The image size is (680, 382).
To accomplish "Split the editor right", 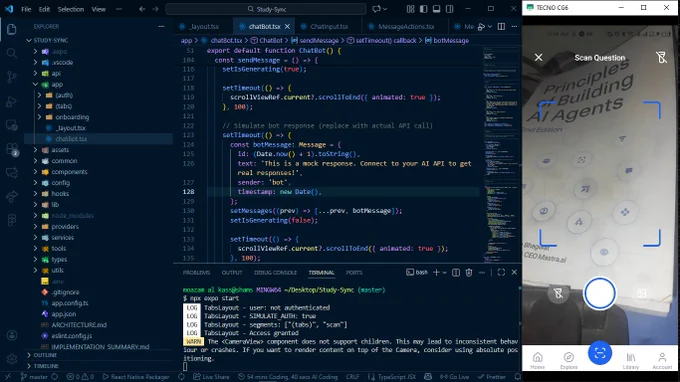I will (501, 26).
